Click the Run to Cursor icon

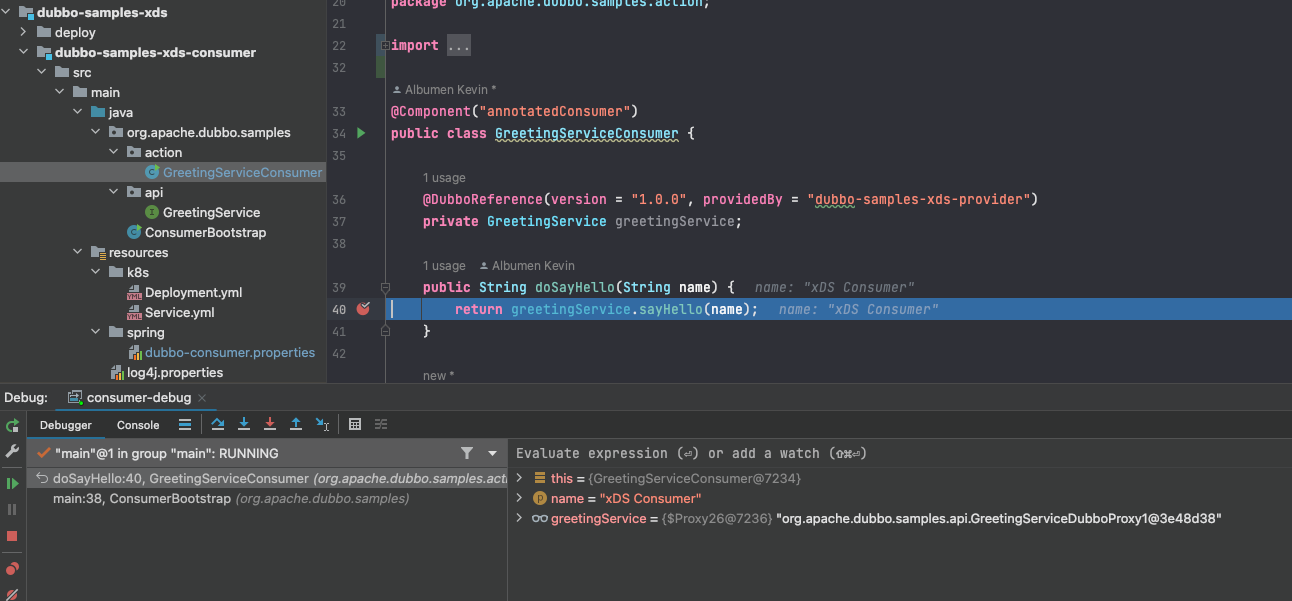pyautogui.click(x=322, y=425)
